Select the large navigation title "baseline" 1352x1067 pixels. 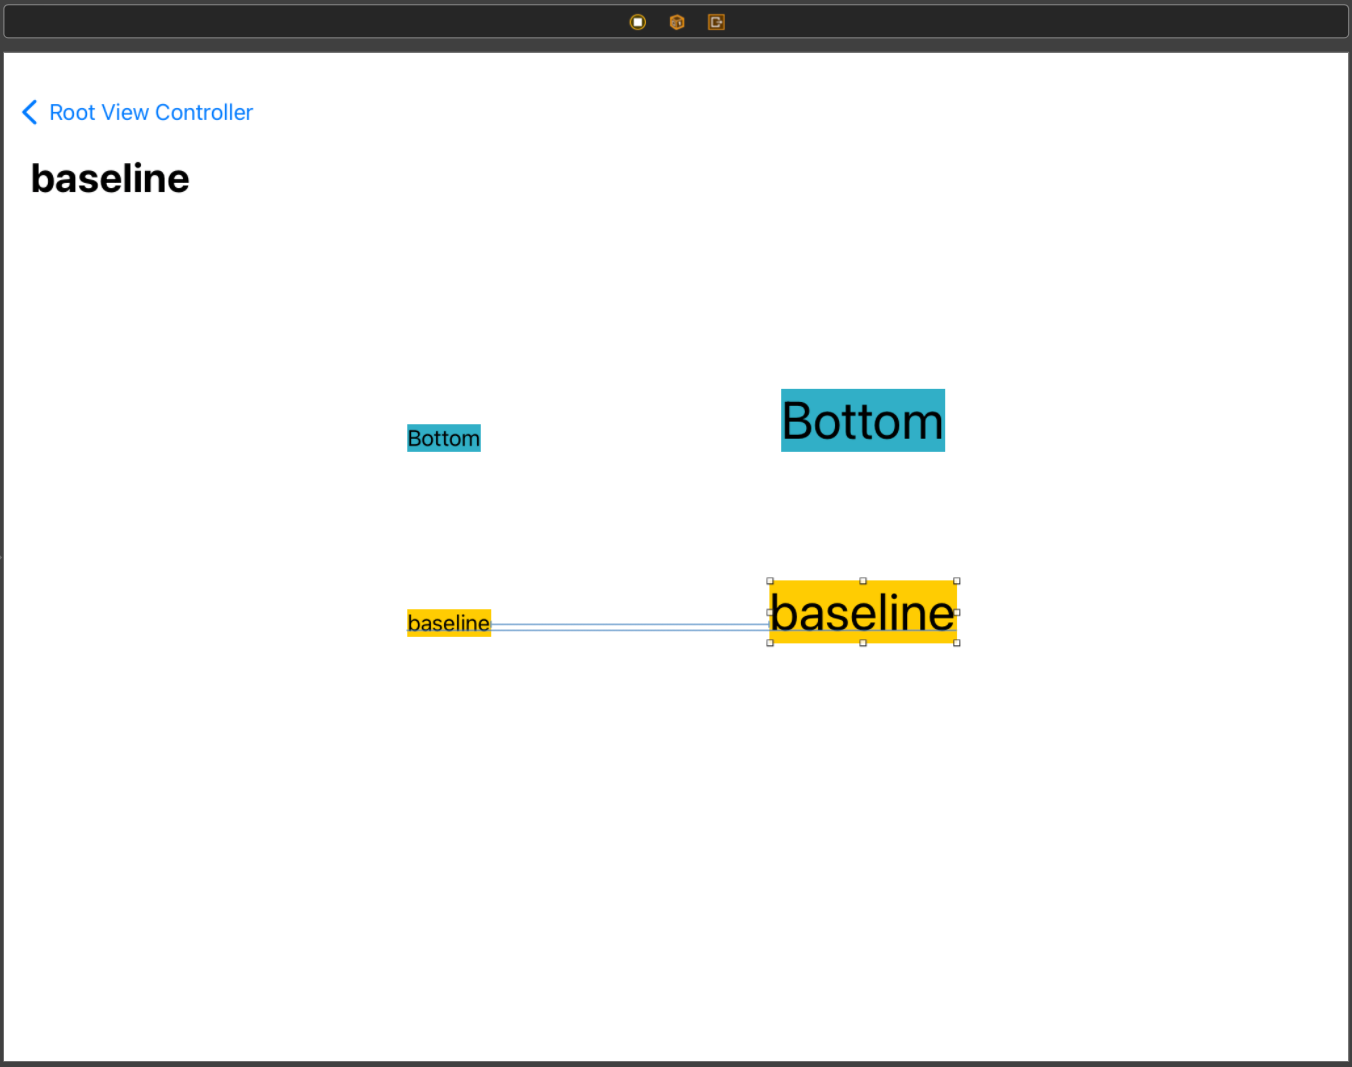pyautogui.click(x=110, y=179)
